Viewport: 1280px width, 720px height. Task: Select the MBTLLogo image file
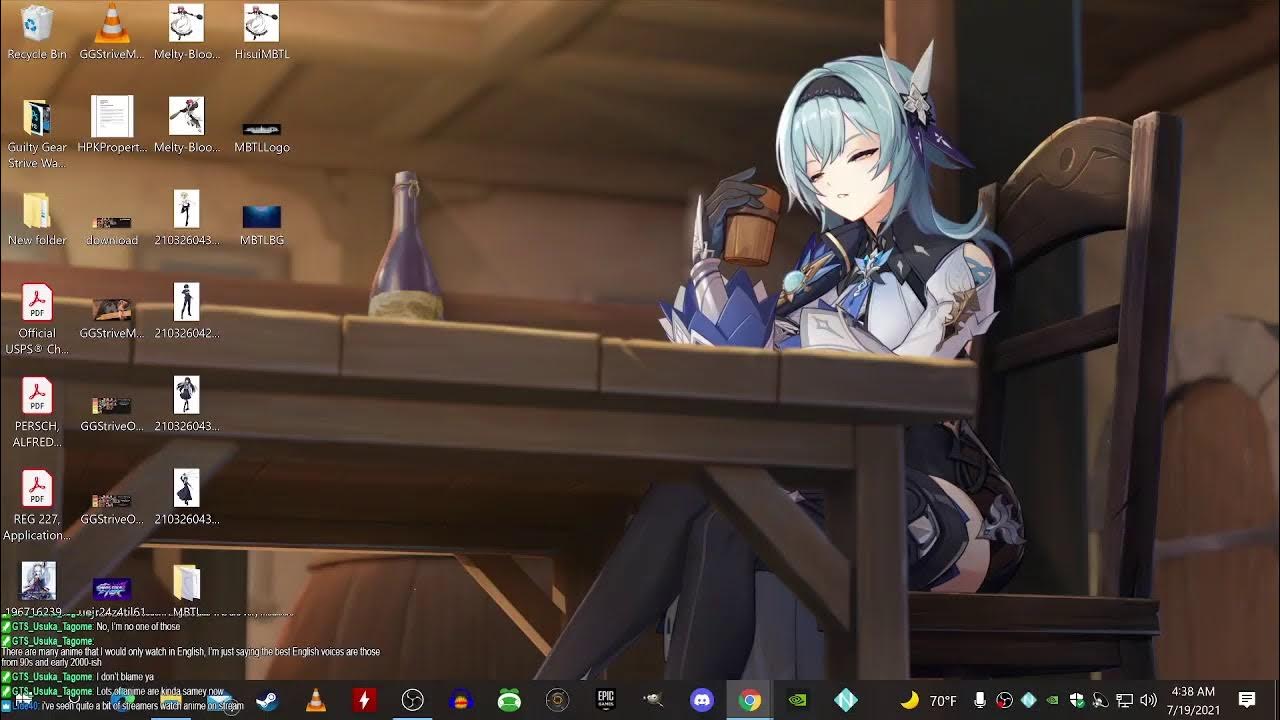coord(262,137)
